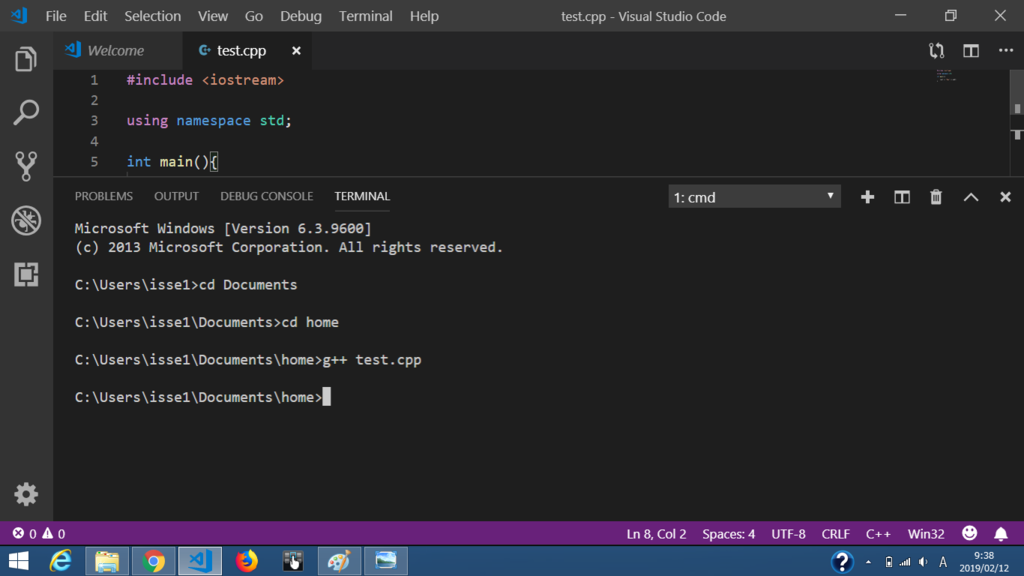Open the Help menu
Viewport: 1024px width, 576px height.
click(424, 16)
